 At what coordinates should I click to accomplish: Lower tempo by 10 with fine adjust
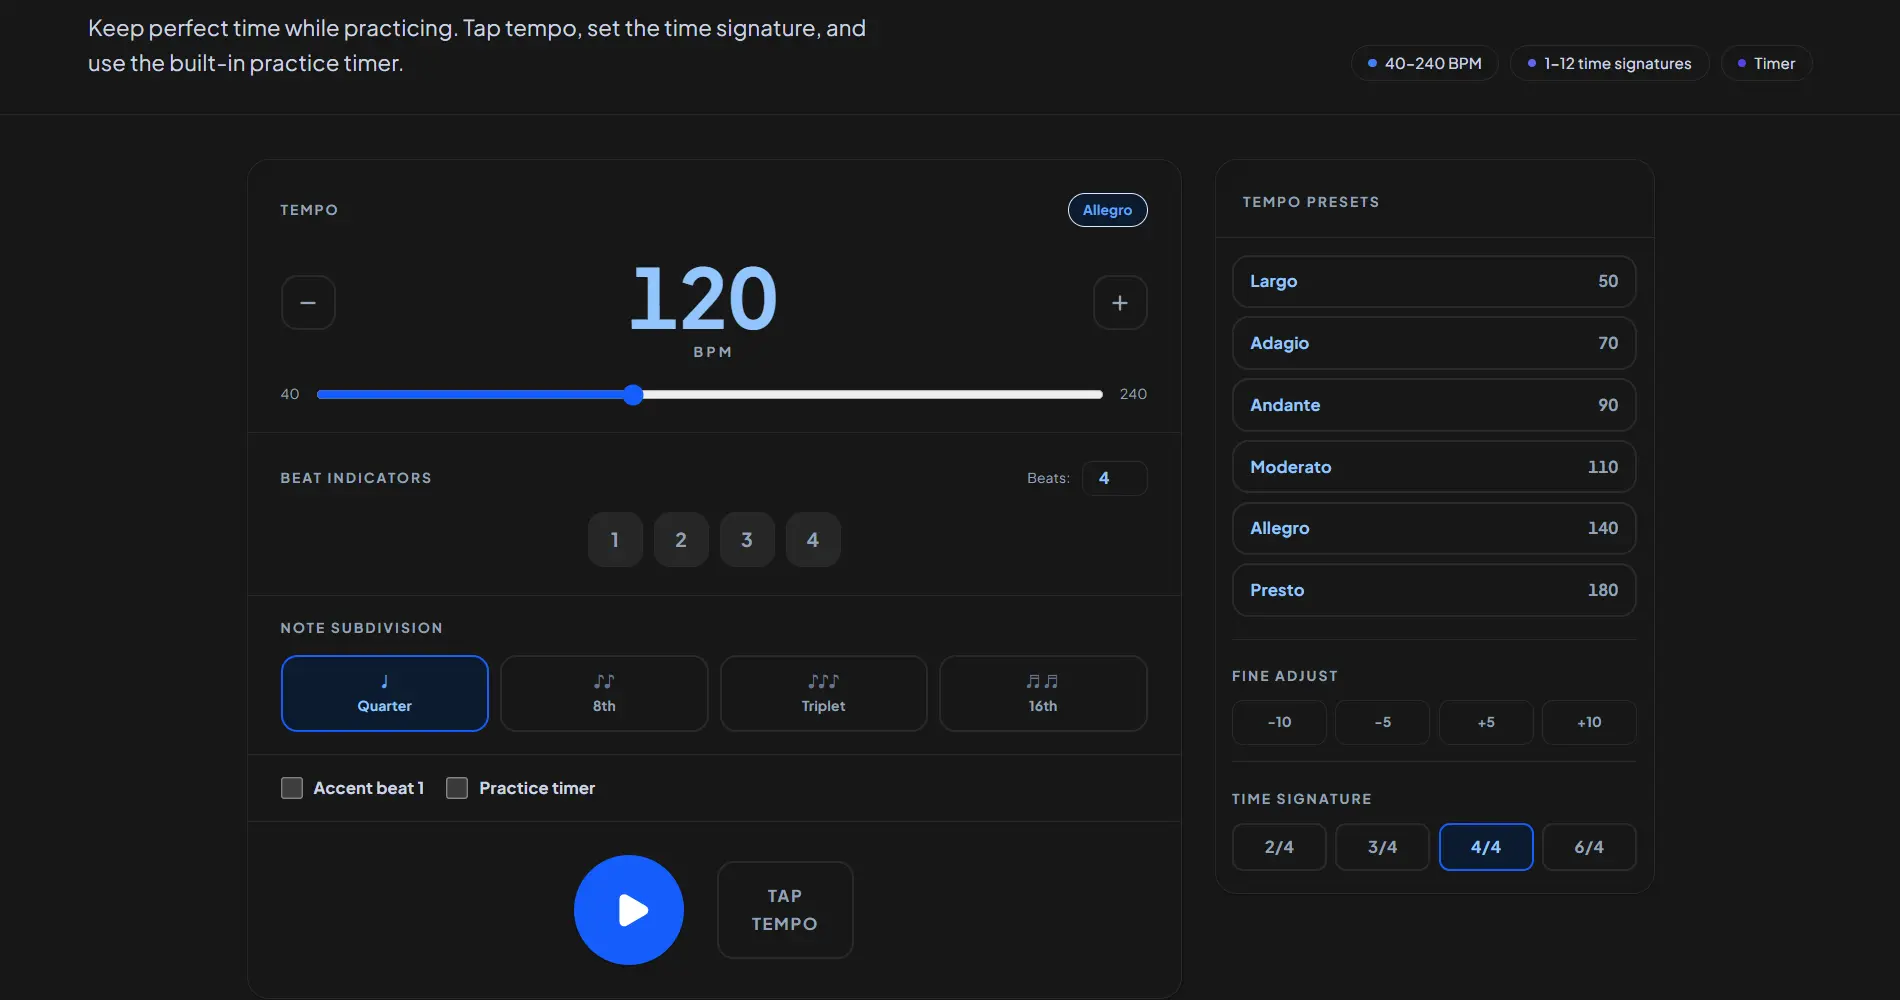pos(1280,722)
